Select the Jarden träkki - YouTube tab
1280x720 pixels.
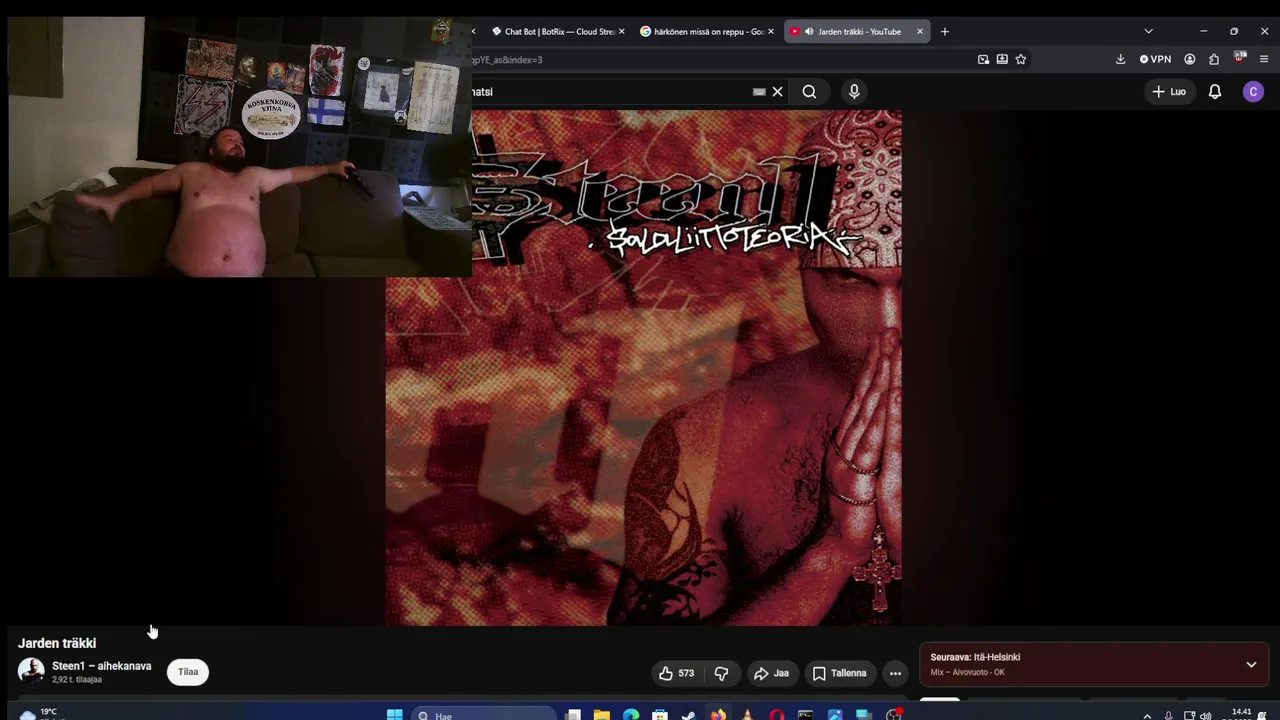click(856, 32)
